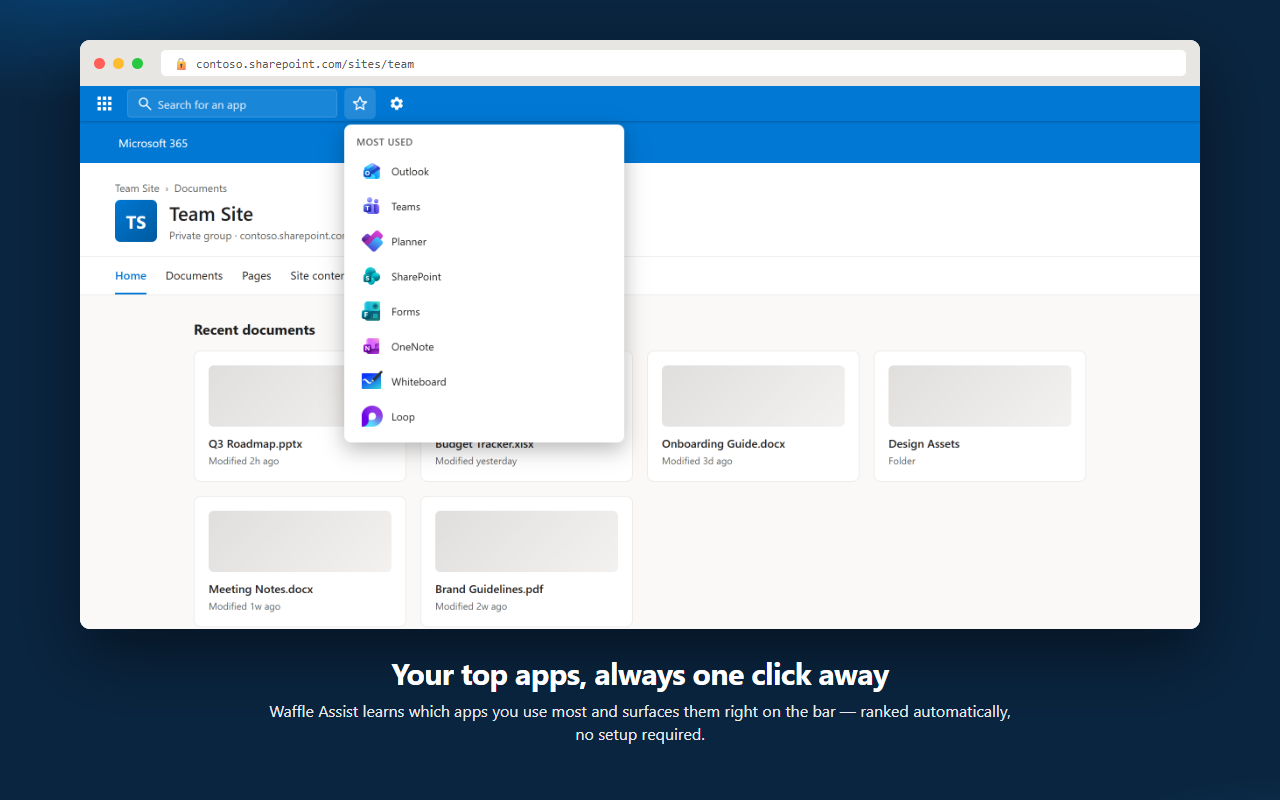Image resolution: width=1280 pixels, height=800 pixels.
Task: Open the Brand Guidelines.pdf thumbnail
Action: (x=526, y=541)
